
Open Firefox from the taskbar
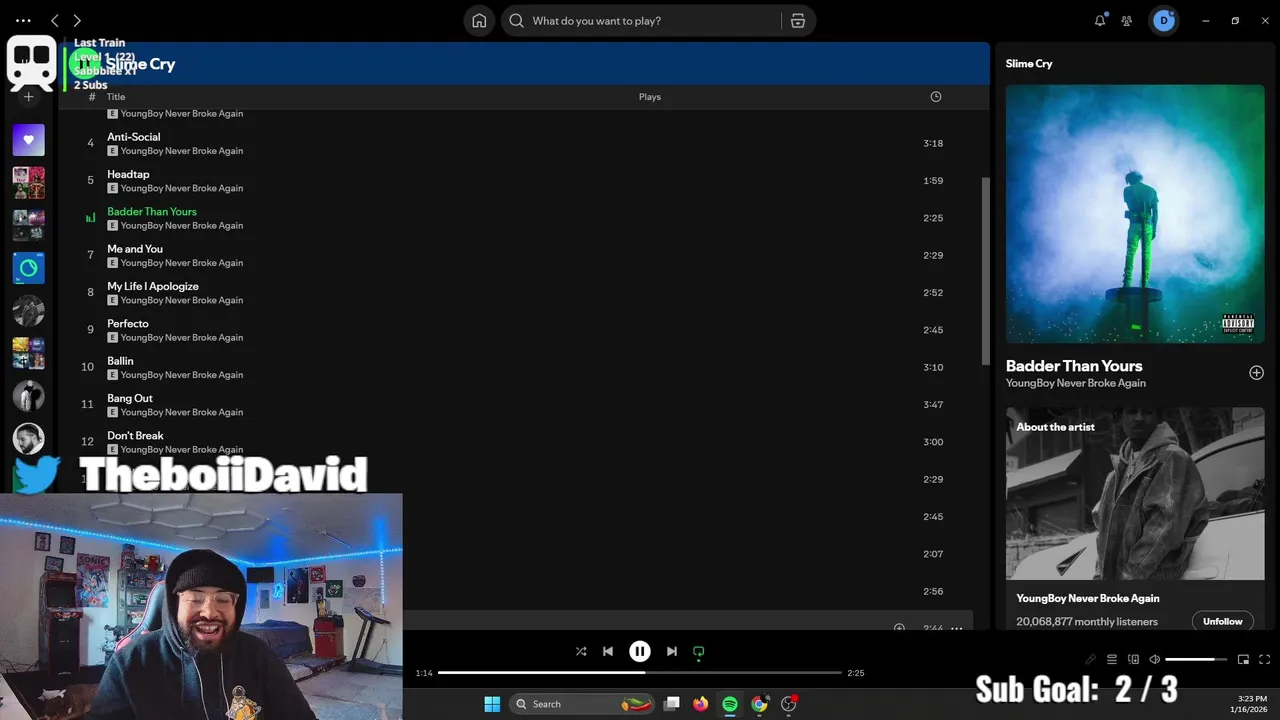click(700, 704)
